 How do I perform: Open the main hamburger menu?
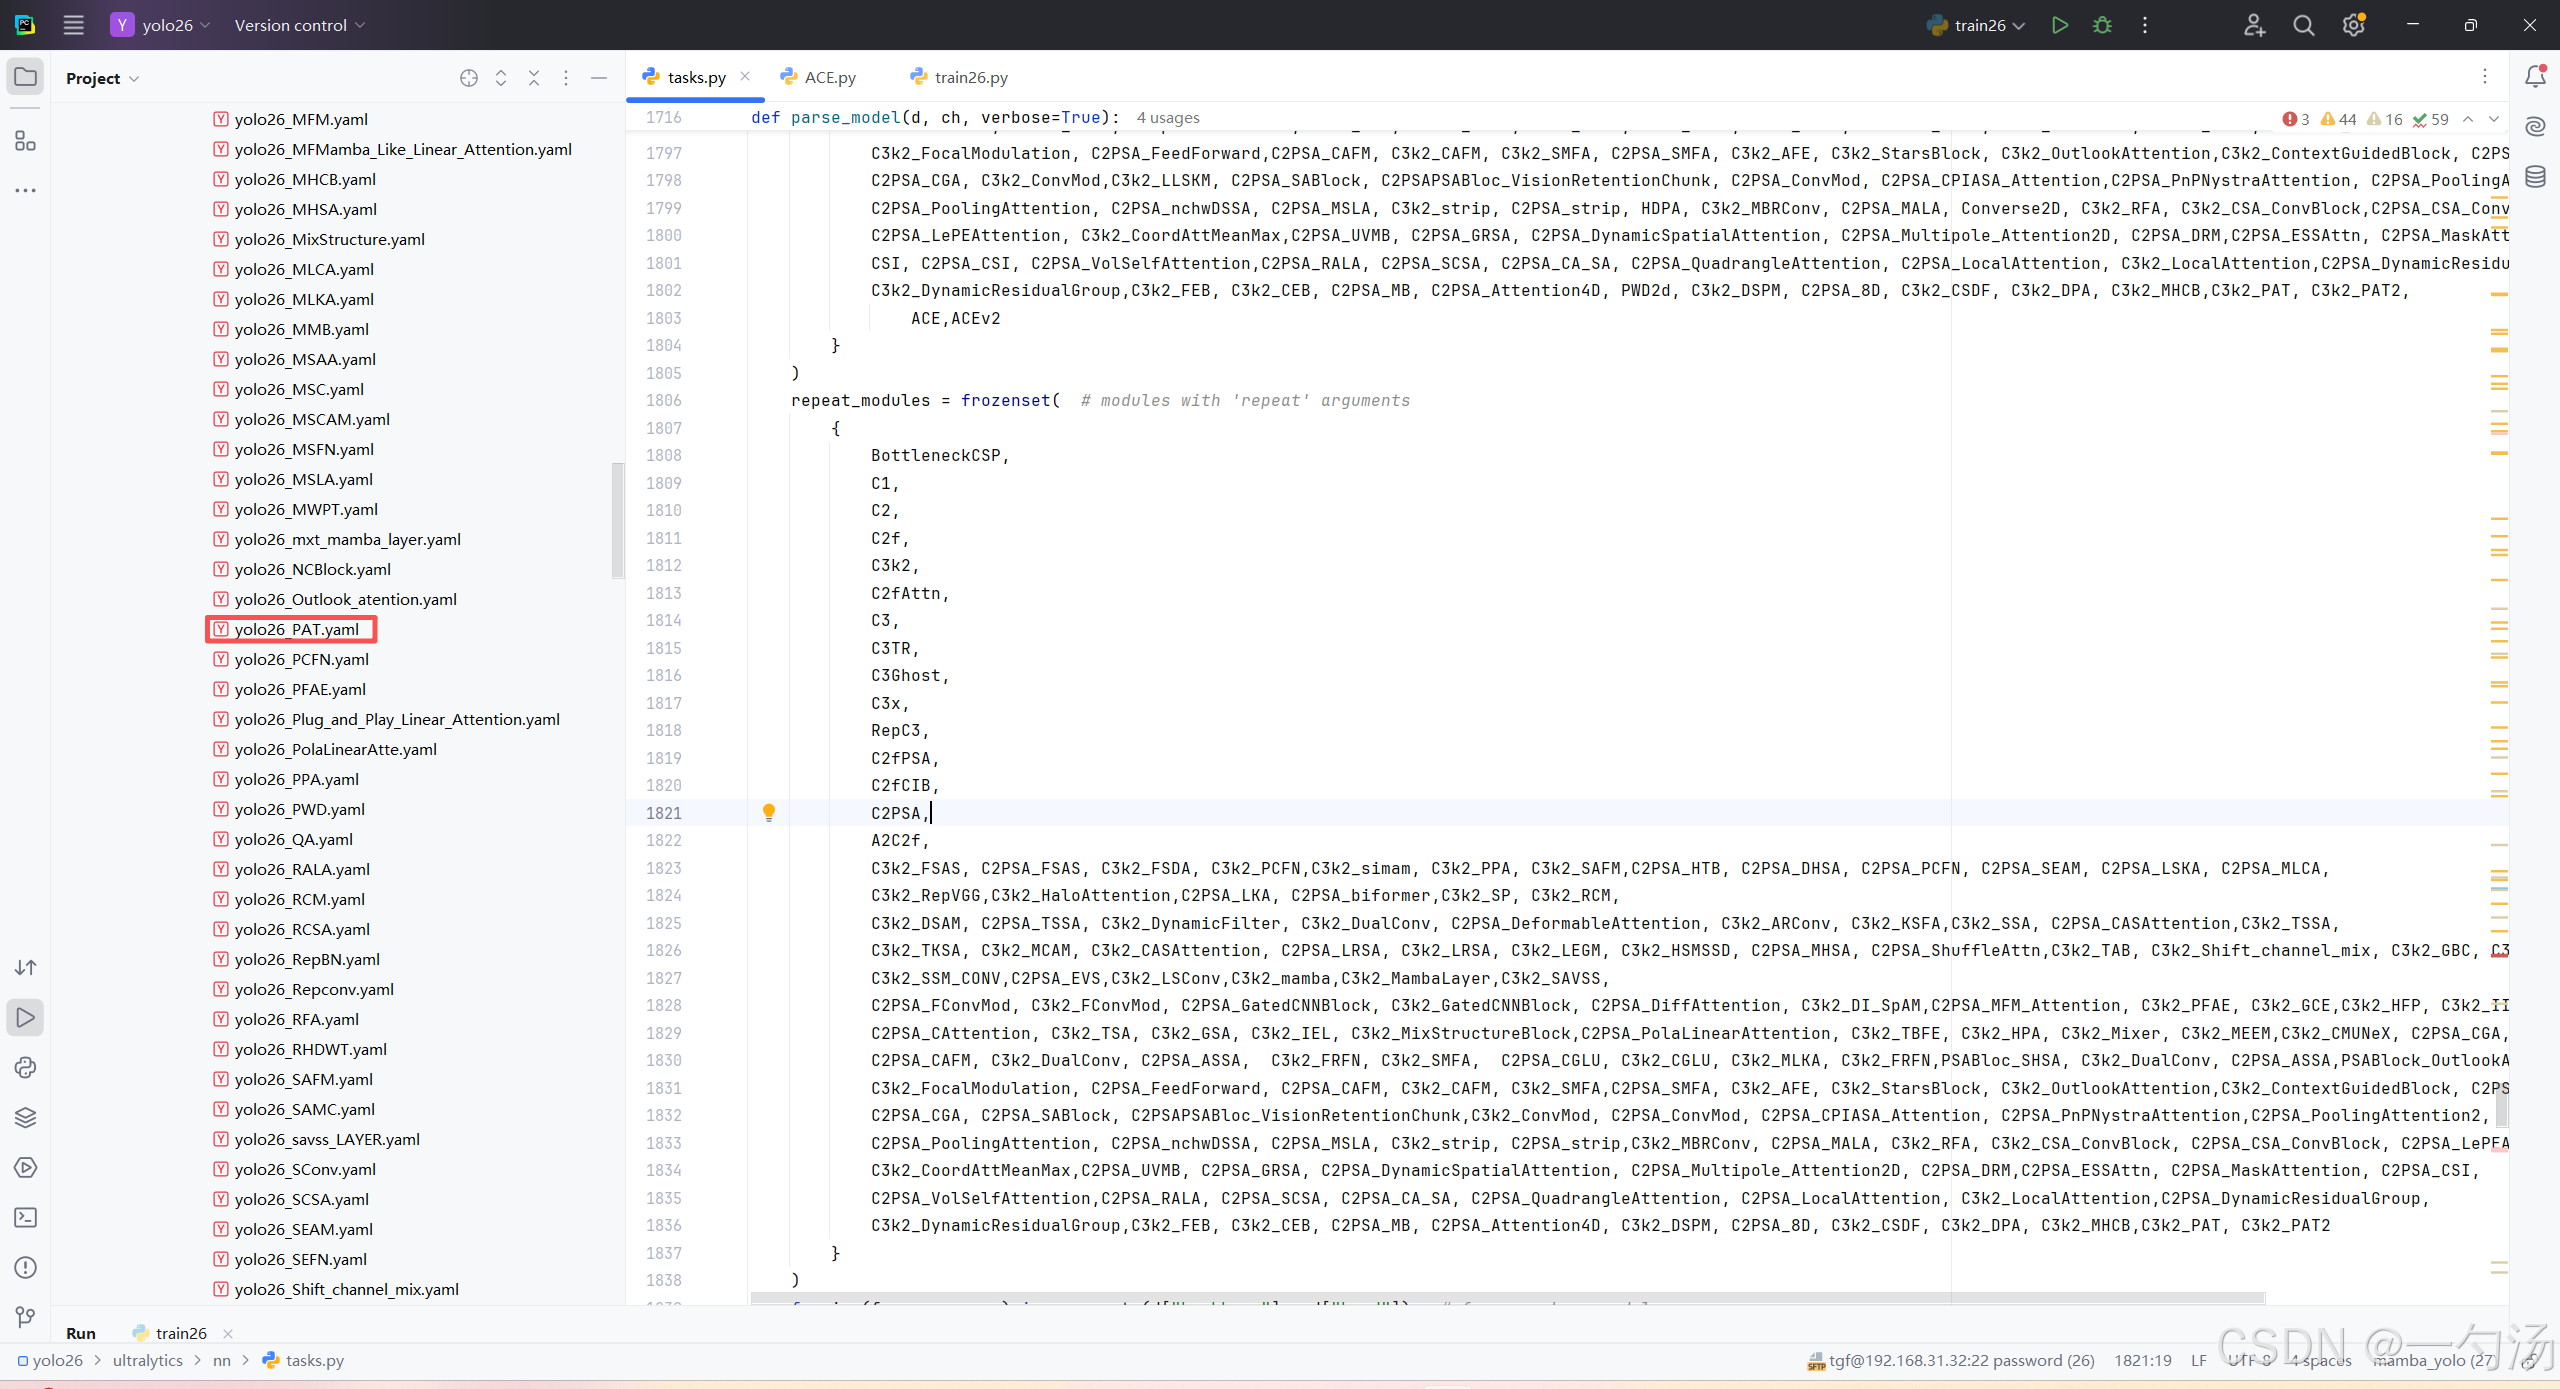pyautogui.click(x=73, y=25)
